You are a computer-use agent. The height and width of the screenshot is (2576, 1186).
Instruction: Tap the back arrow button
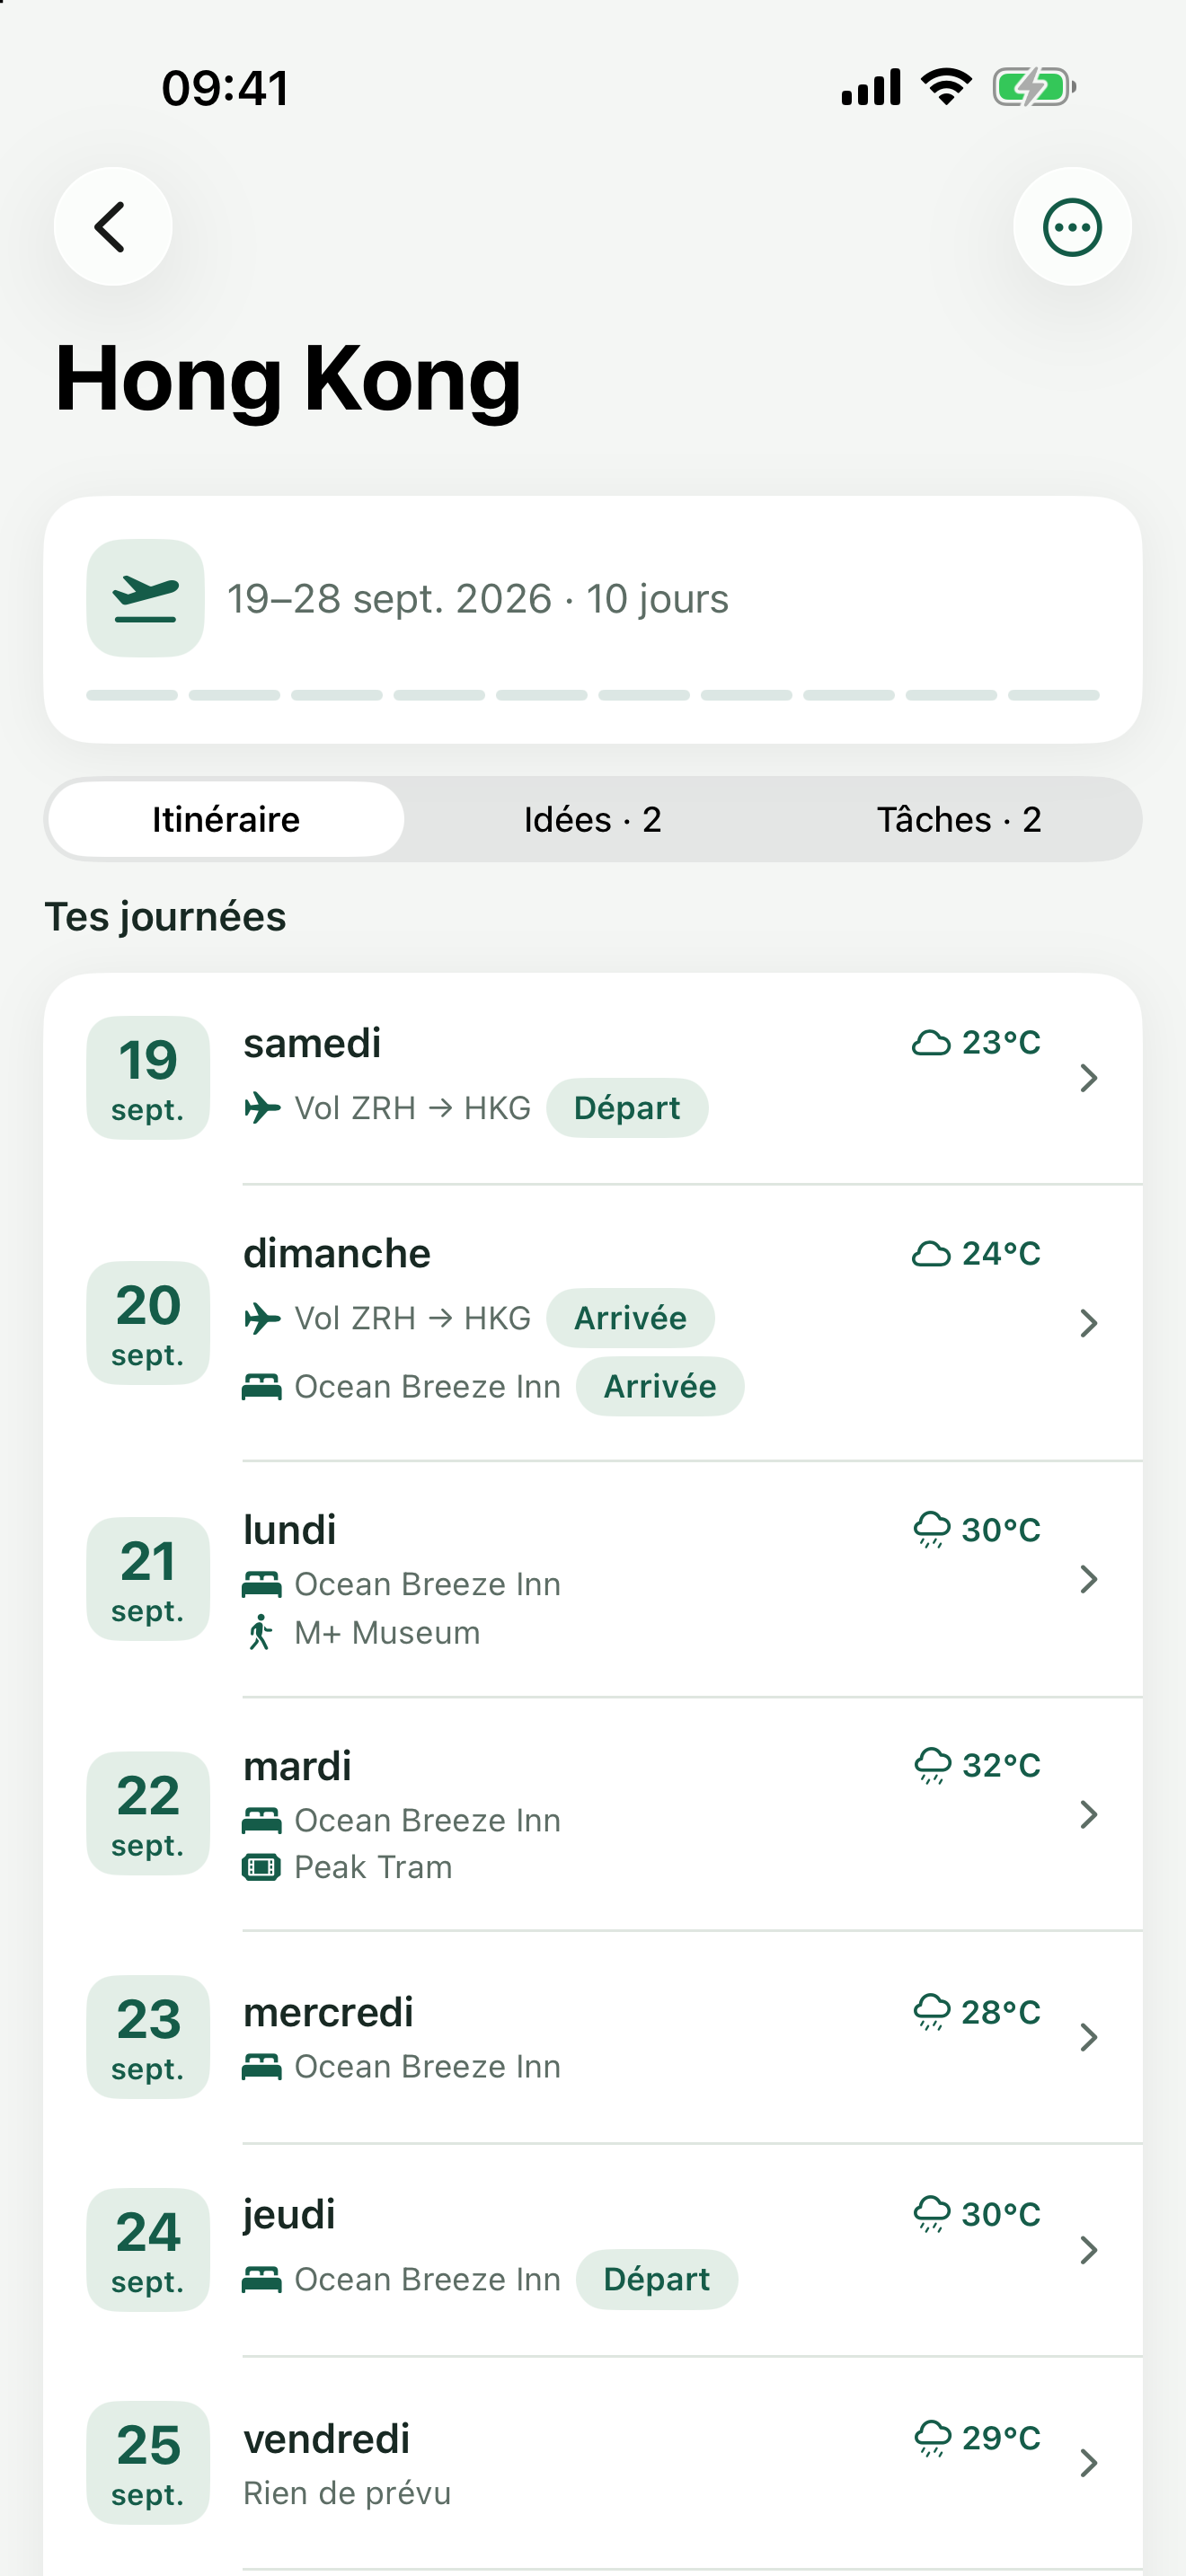click(113, 227)
